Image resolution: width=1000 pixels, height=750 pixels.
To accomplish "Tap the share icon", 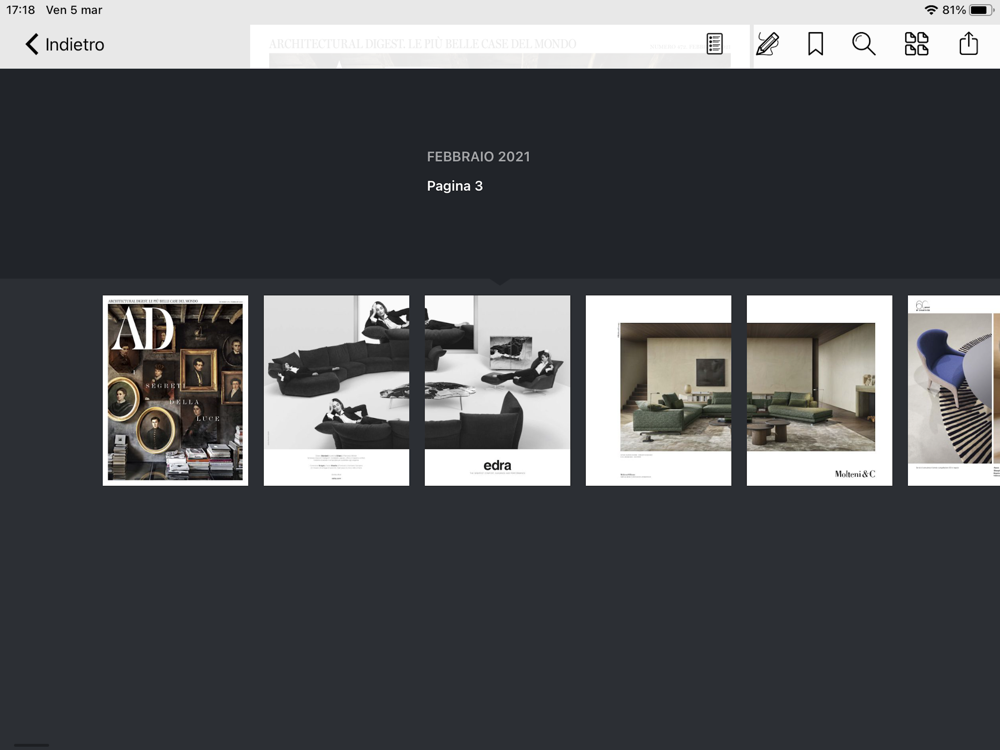I will click(x=968, y=43).
